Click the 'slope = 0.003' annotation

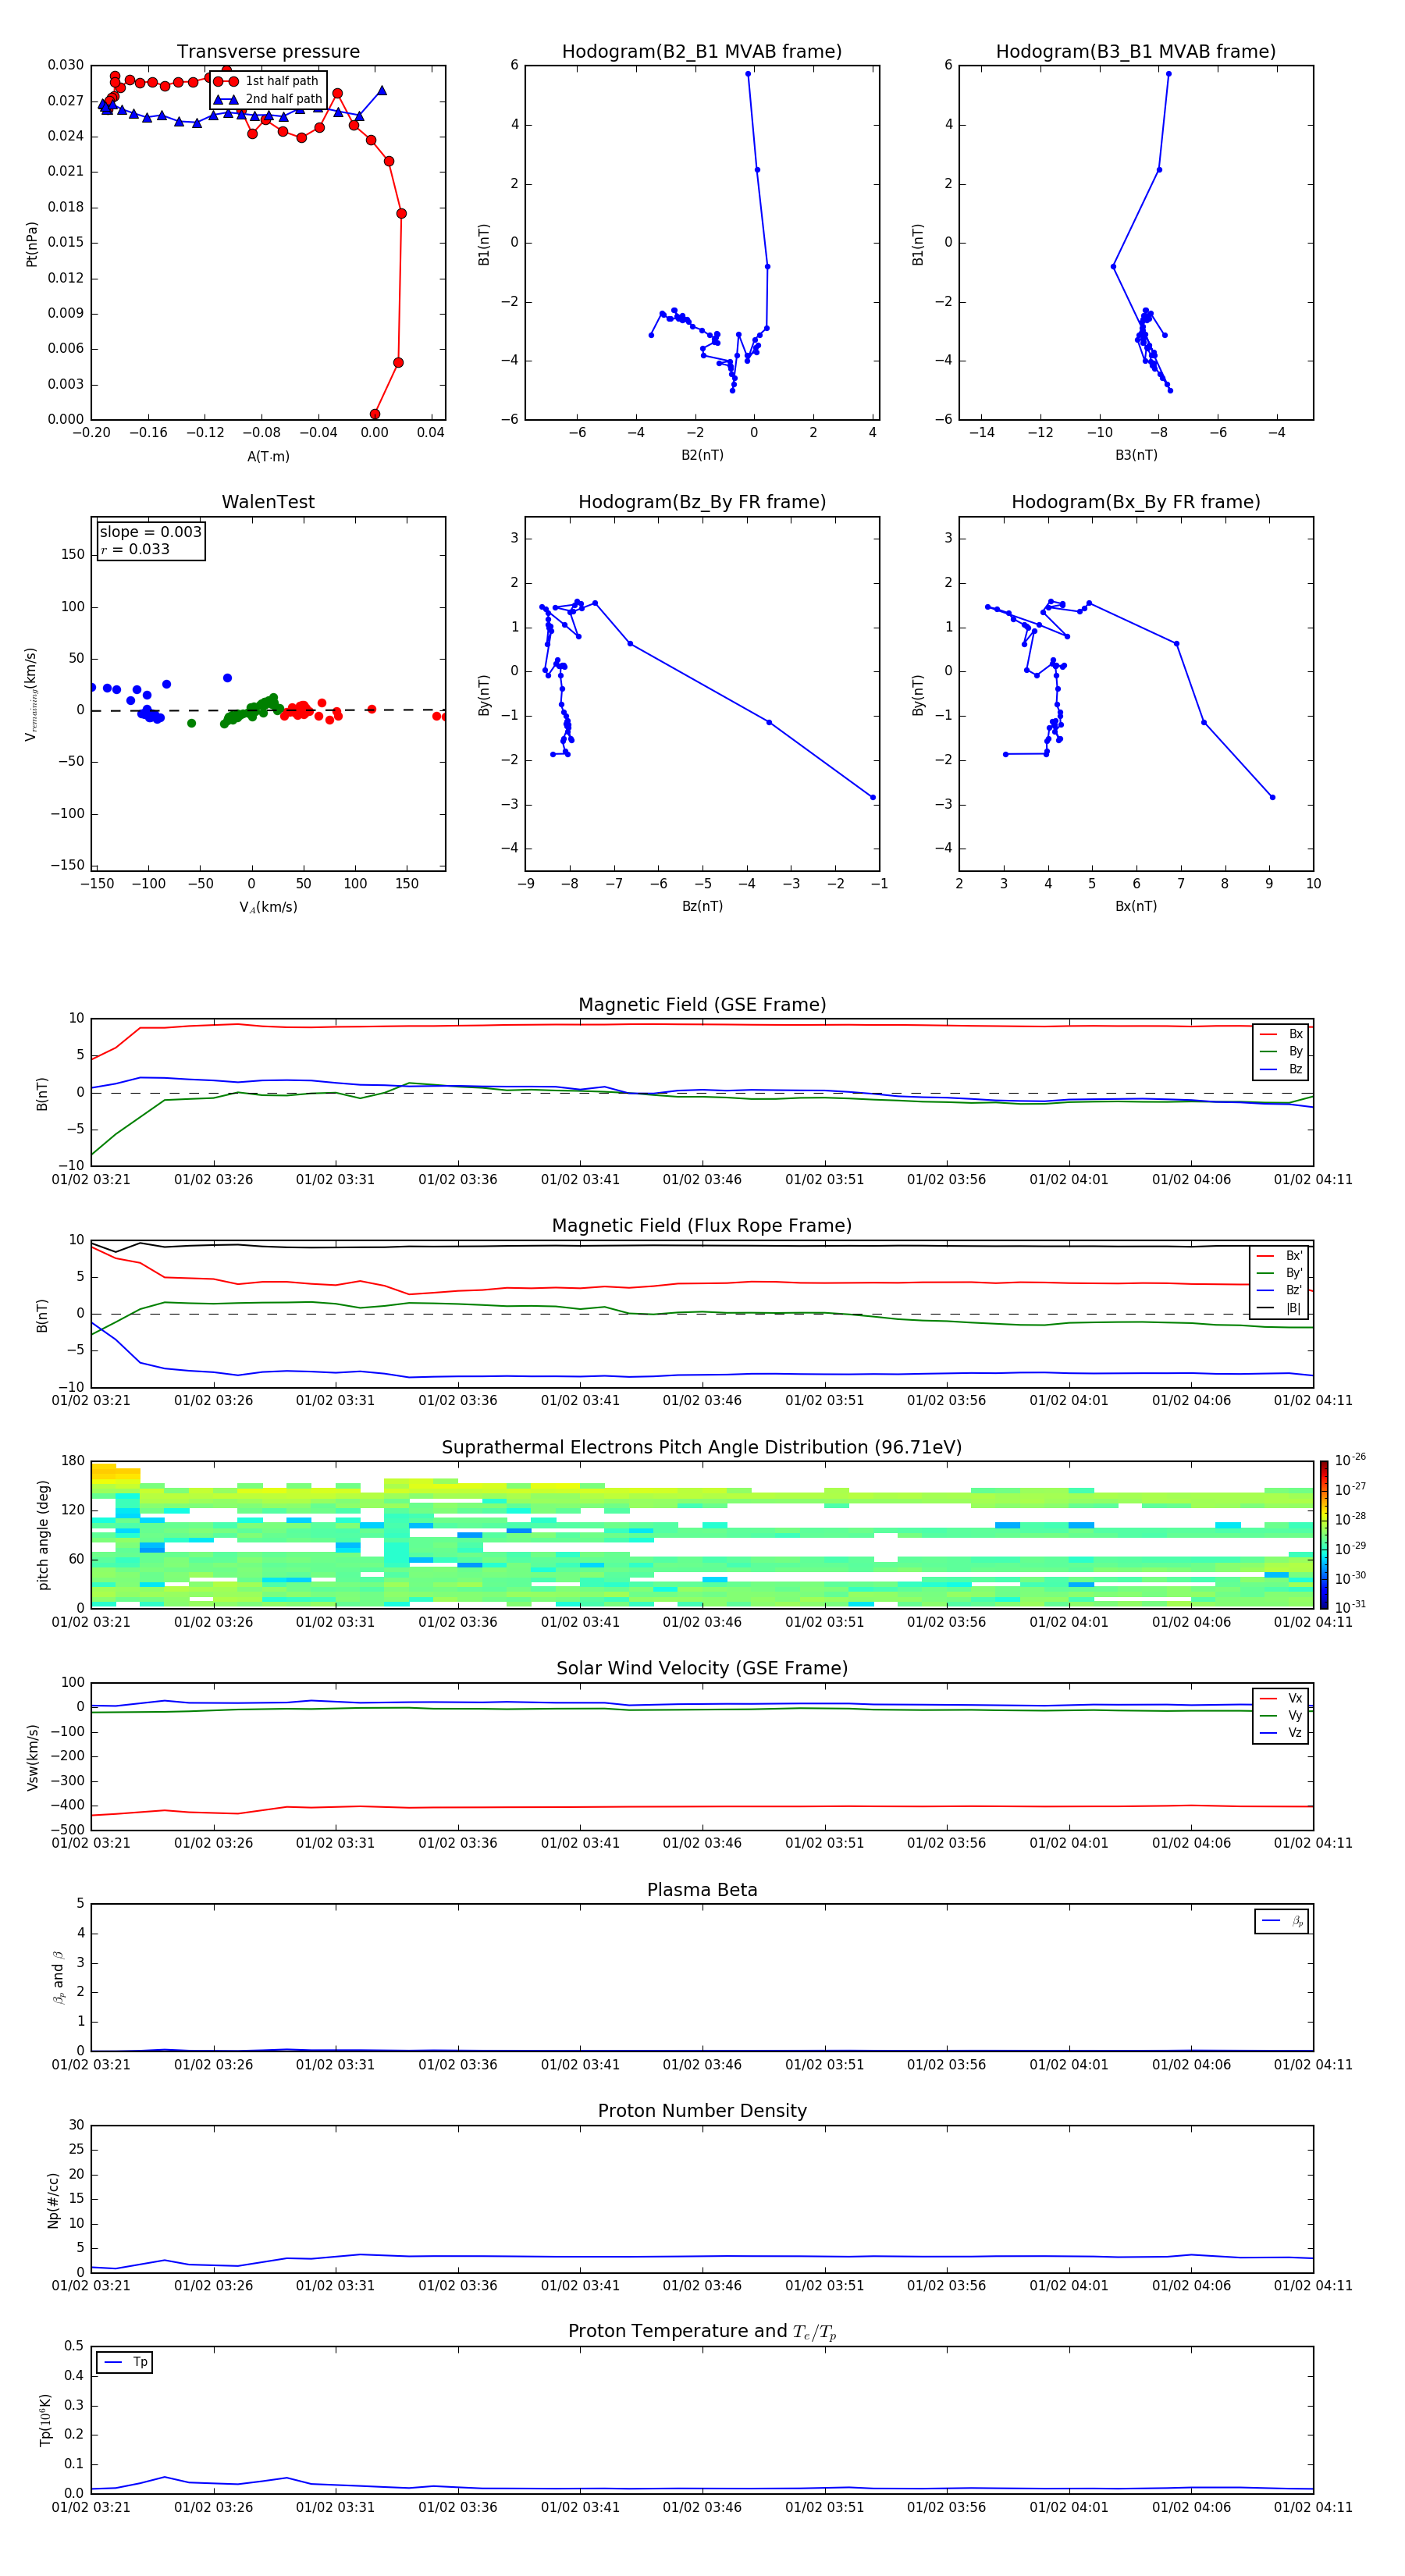point(151,532)
